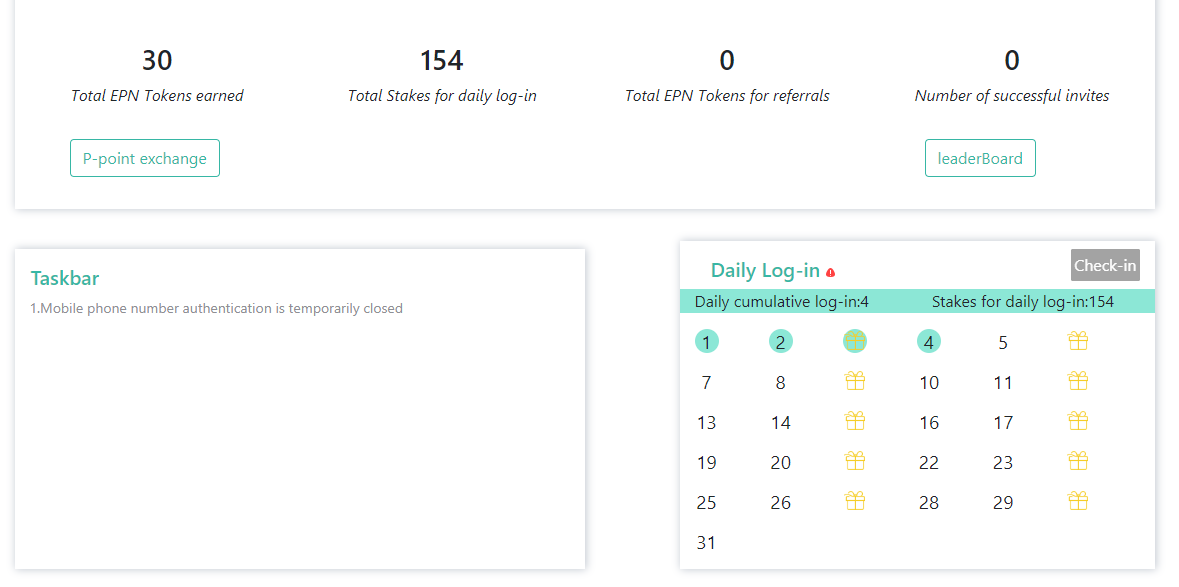This screenshot has width=1179, height=587.
Task: Click the gift icon for day 6
Action: coord(1078,341)
